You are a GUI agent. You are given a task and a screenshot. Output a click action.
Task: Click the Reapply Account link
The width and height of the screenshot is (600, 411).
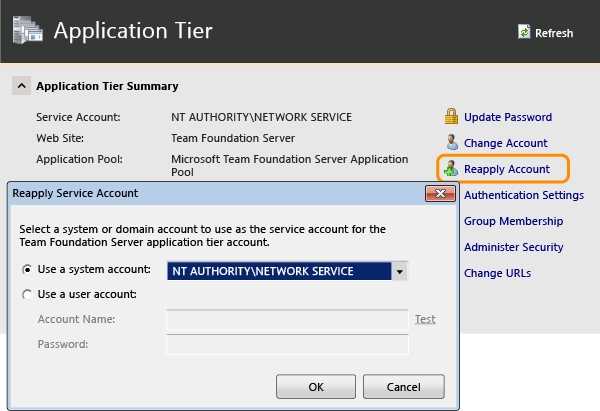point(507,169)
